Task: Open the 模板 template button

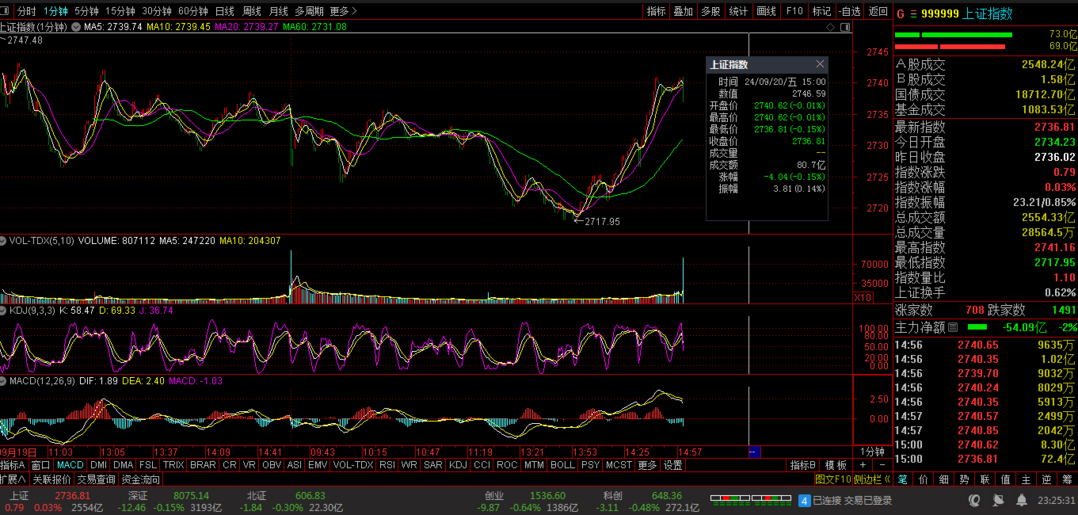Action: [x=836, y=465]
